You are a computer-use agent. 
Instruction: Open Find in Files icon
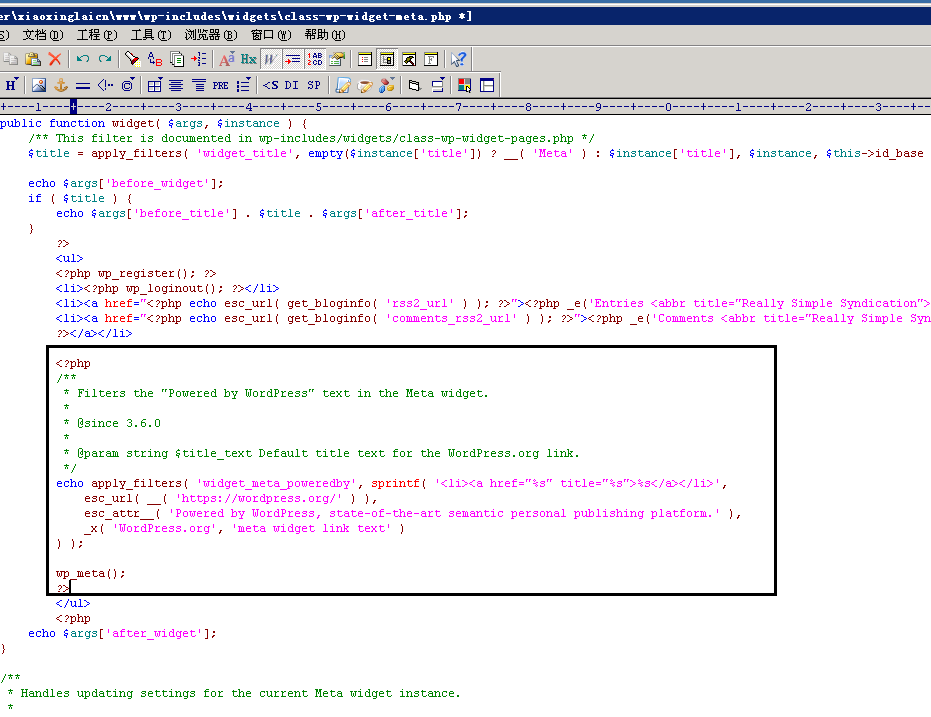[x=177, y=59]
